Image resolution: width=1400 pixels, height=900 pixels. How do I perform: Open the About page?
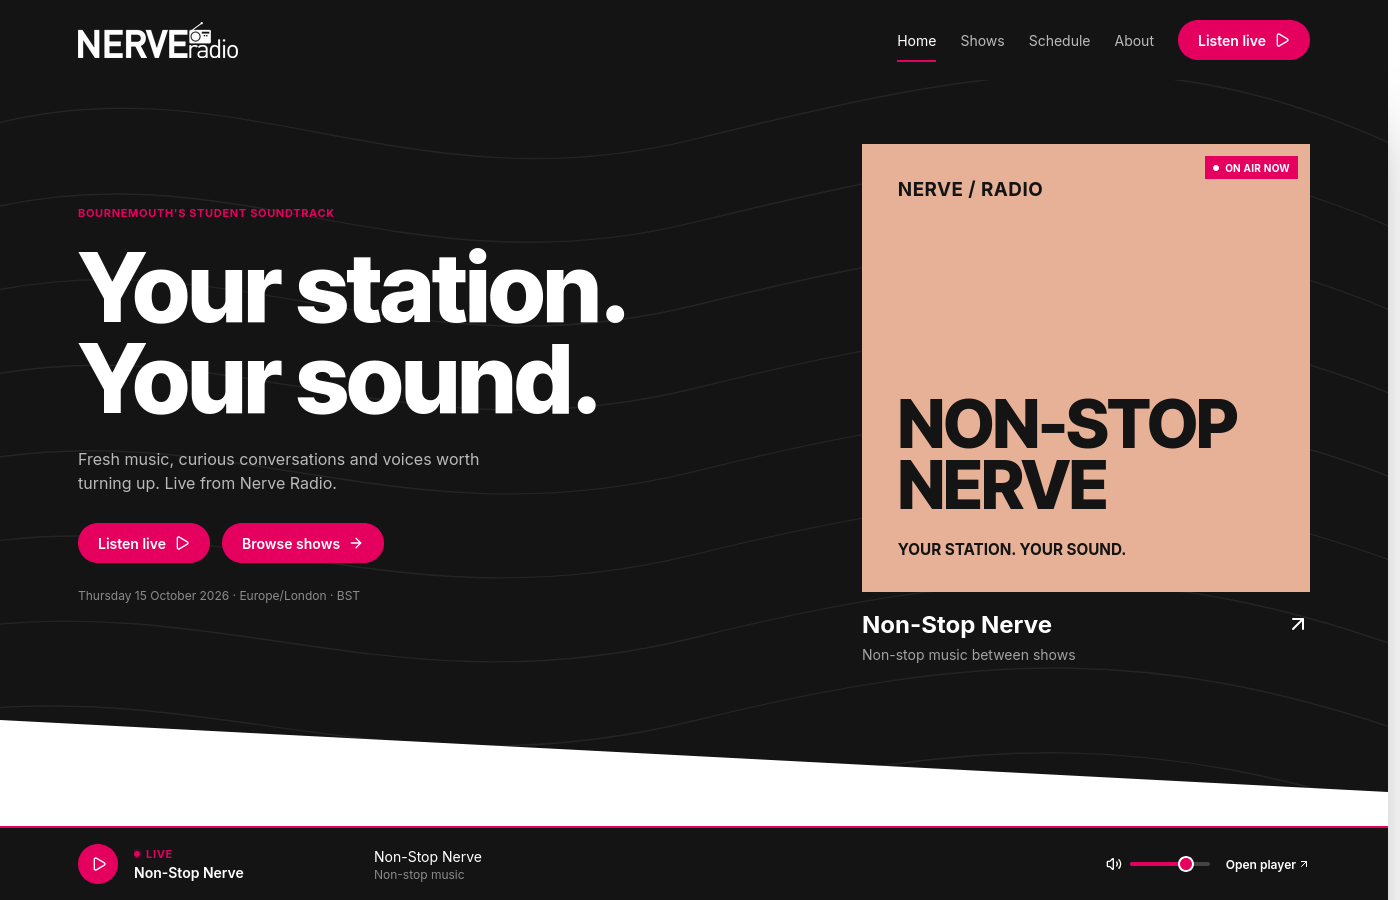coord(1134,41)
